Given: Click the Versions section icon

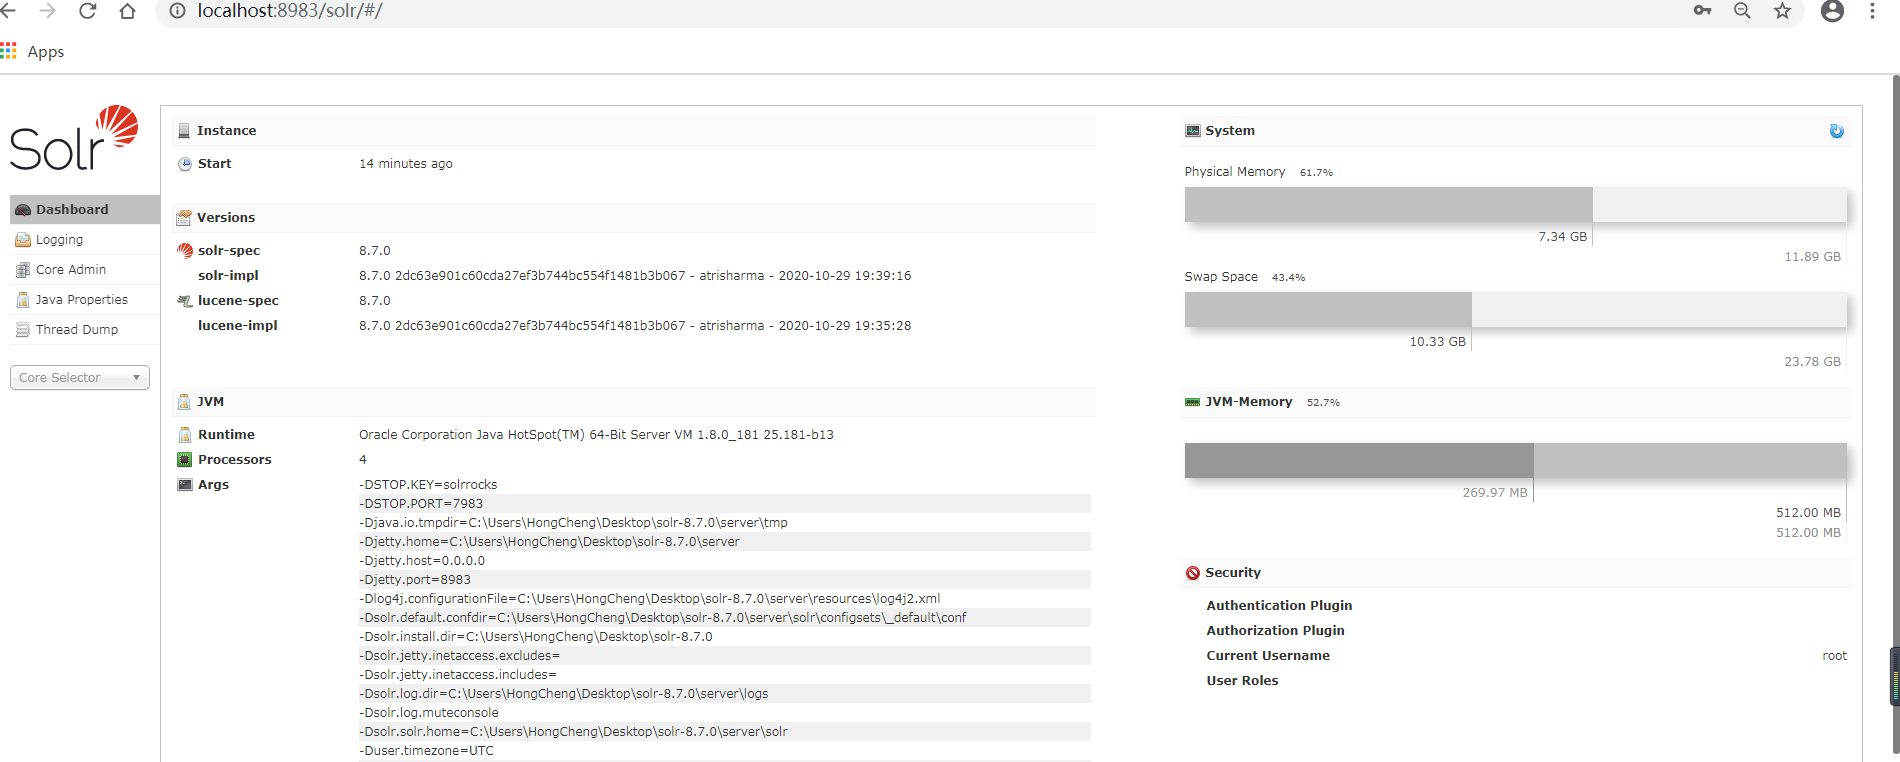Looking at the screenshot, I should [184, 218].
